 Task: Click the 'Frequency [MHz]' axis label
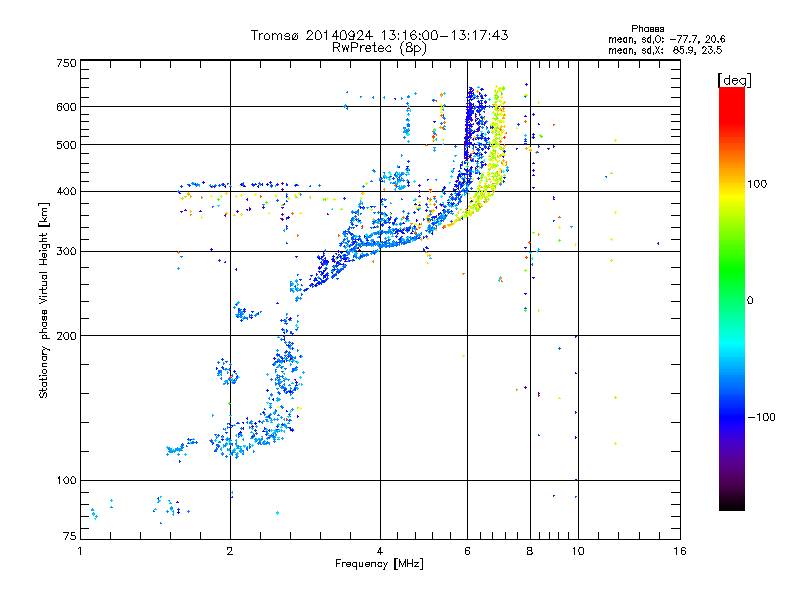[379, 564]
